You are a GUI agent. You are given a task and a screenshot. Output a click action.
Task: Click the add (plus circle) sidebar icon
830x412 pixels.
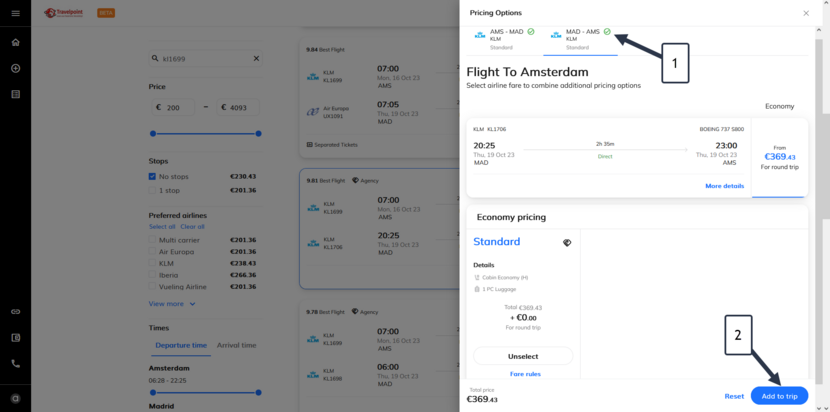tap(15, 68)
